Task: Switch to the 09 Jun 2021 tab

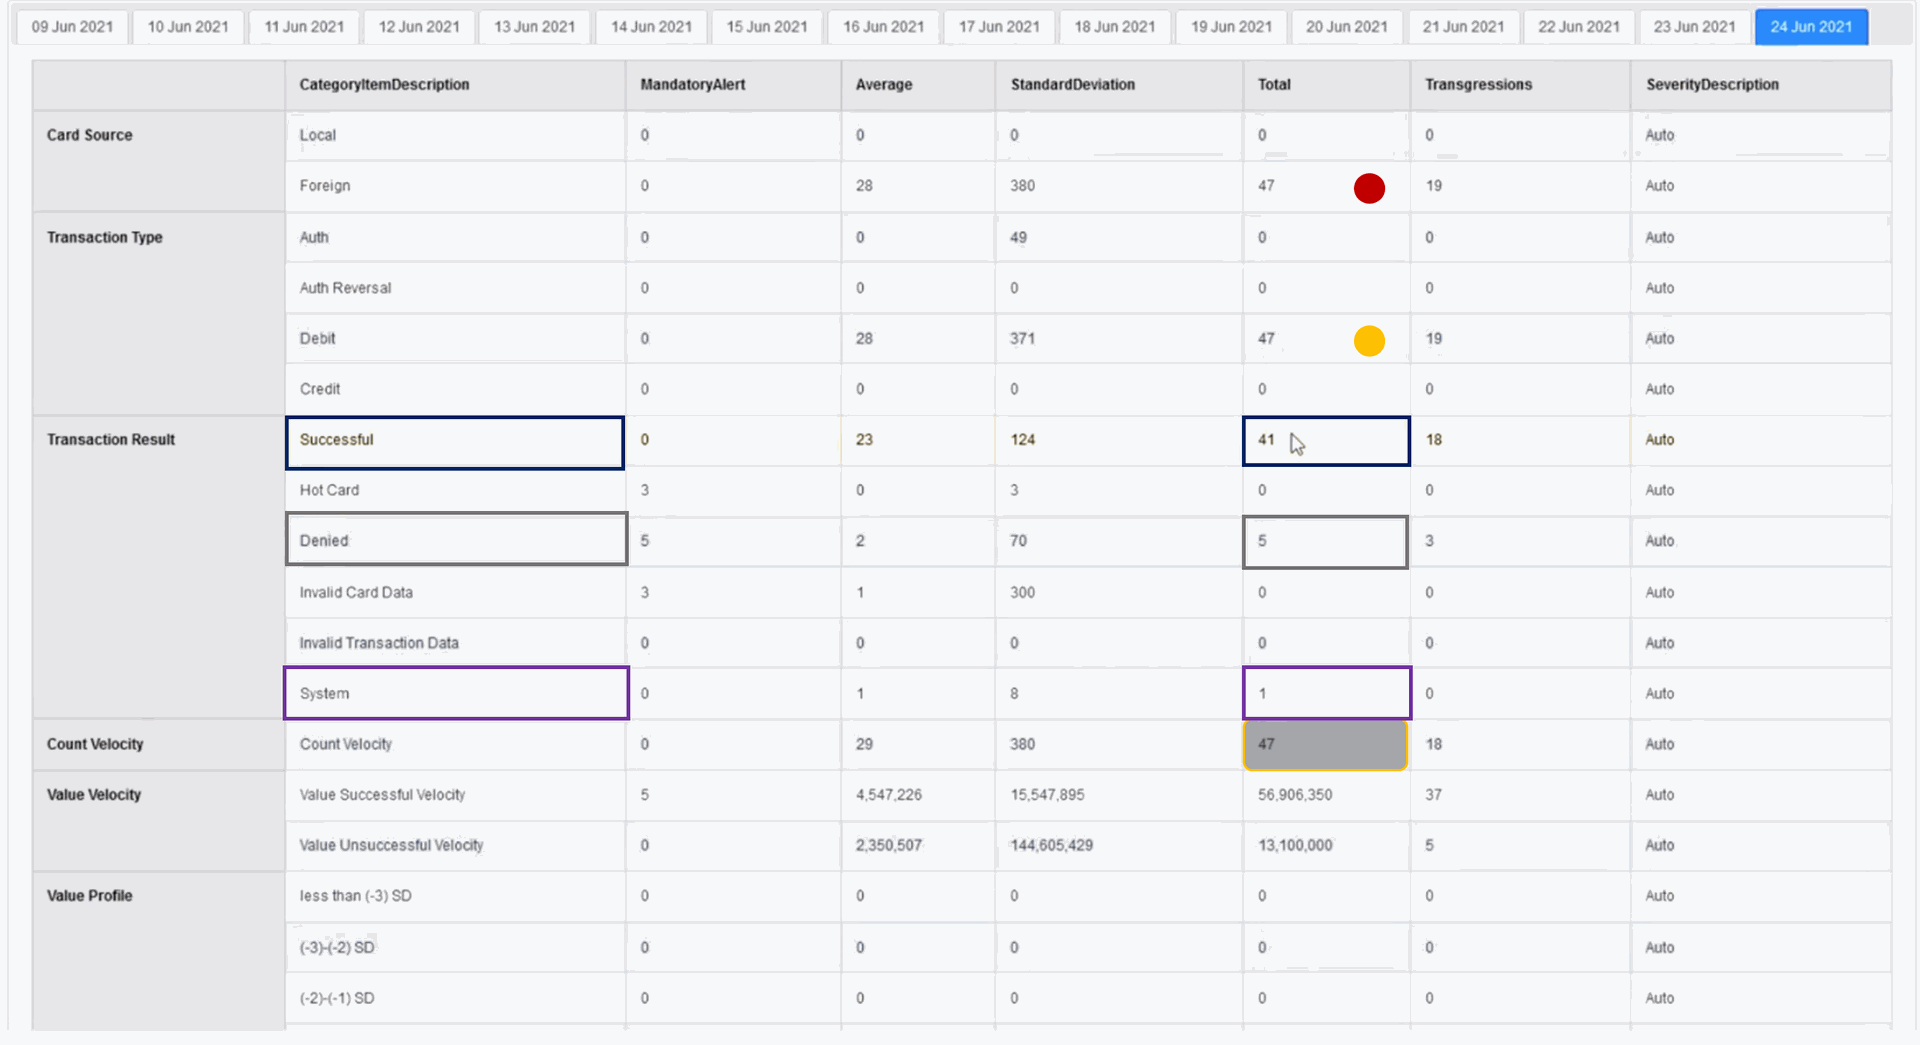Action: (72, 27)
